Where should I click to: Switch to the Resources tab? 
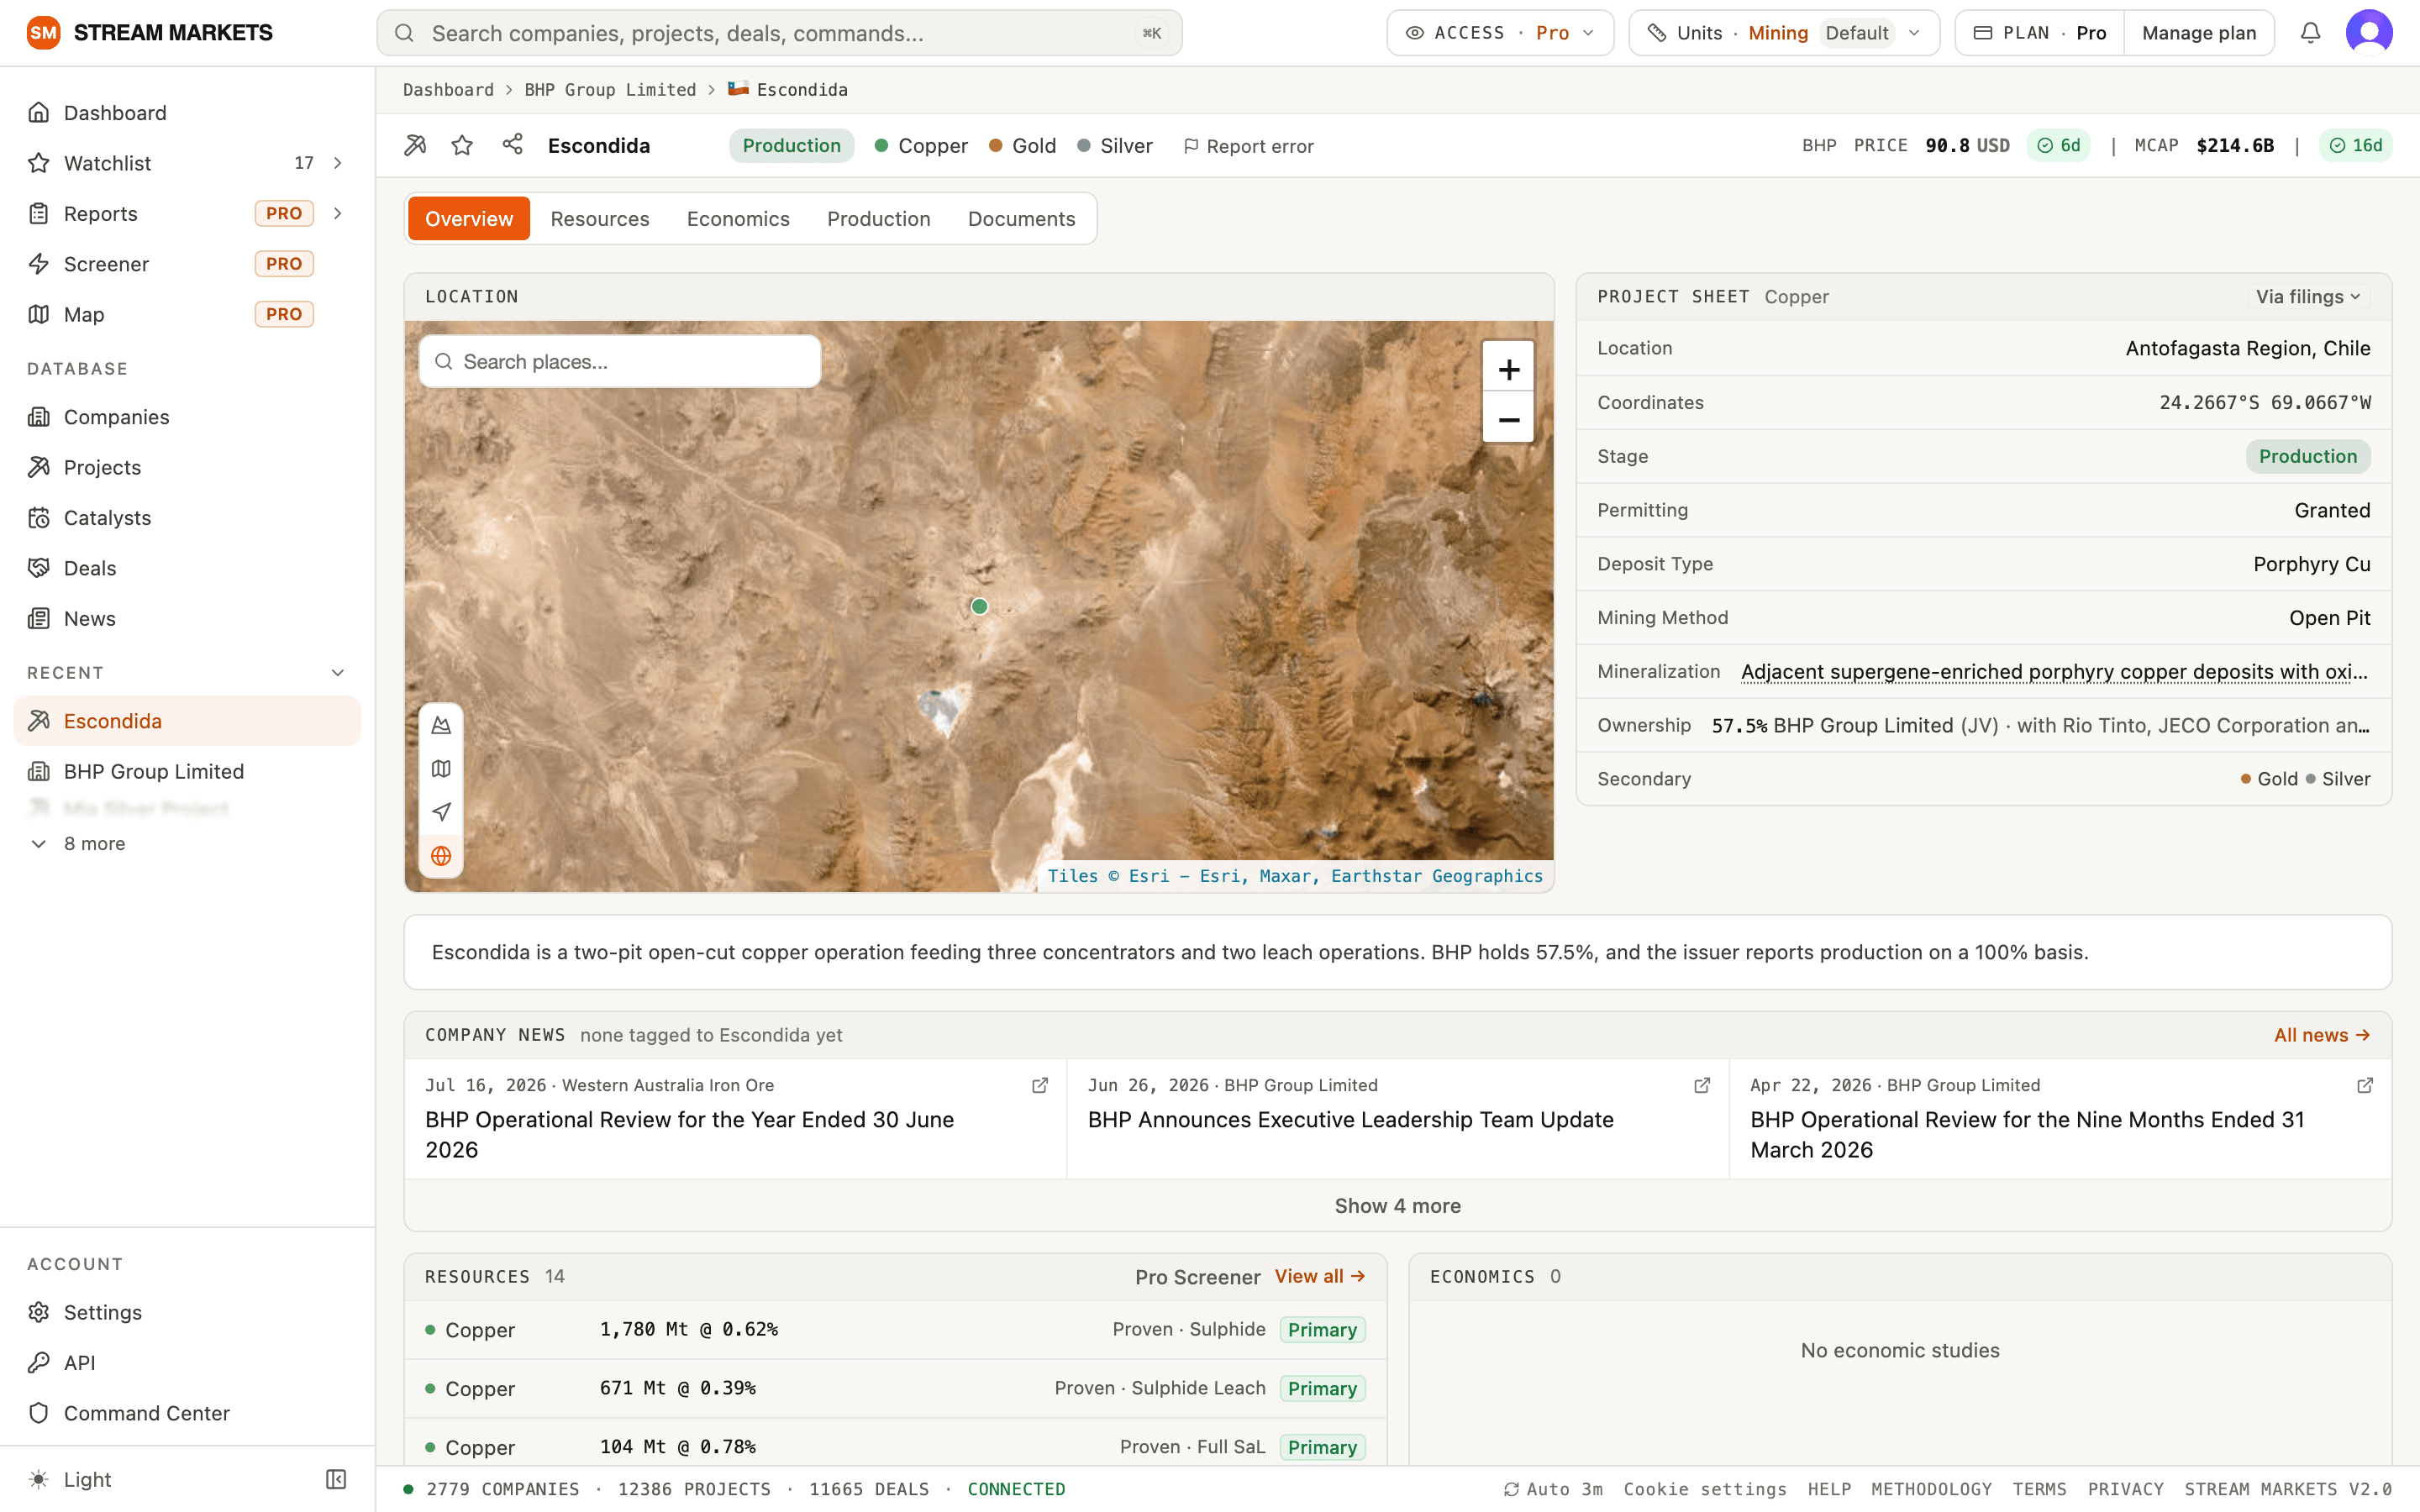click(599, 218)
